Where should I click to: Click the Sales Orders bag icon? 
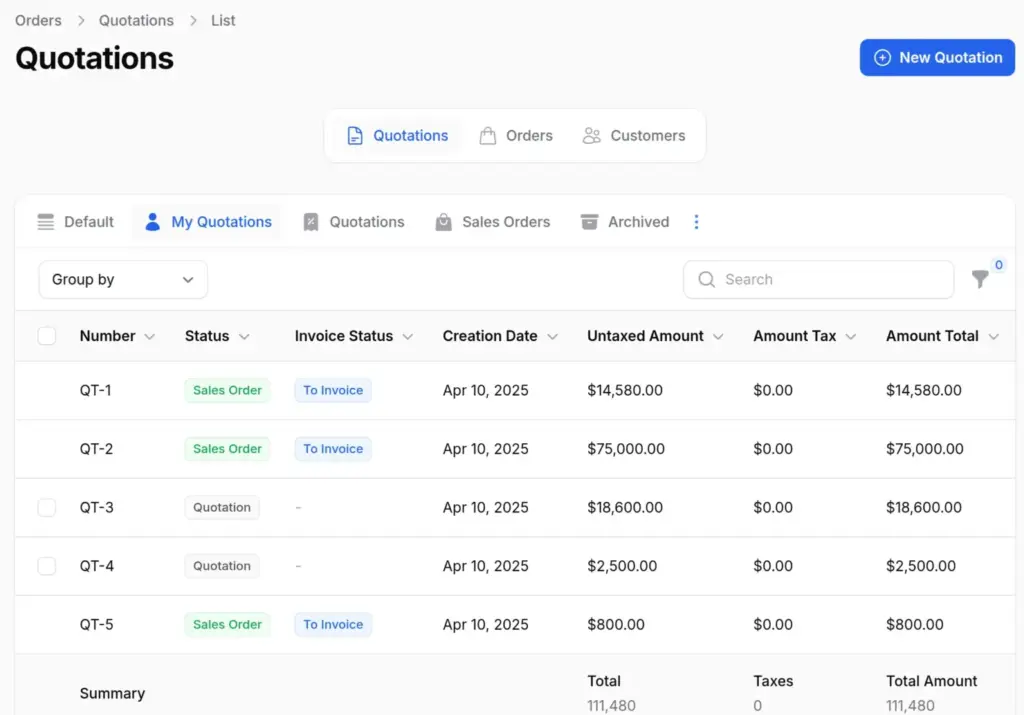coord(443,222)
